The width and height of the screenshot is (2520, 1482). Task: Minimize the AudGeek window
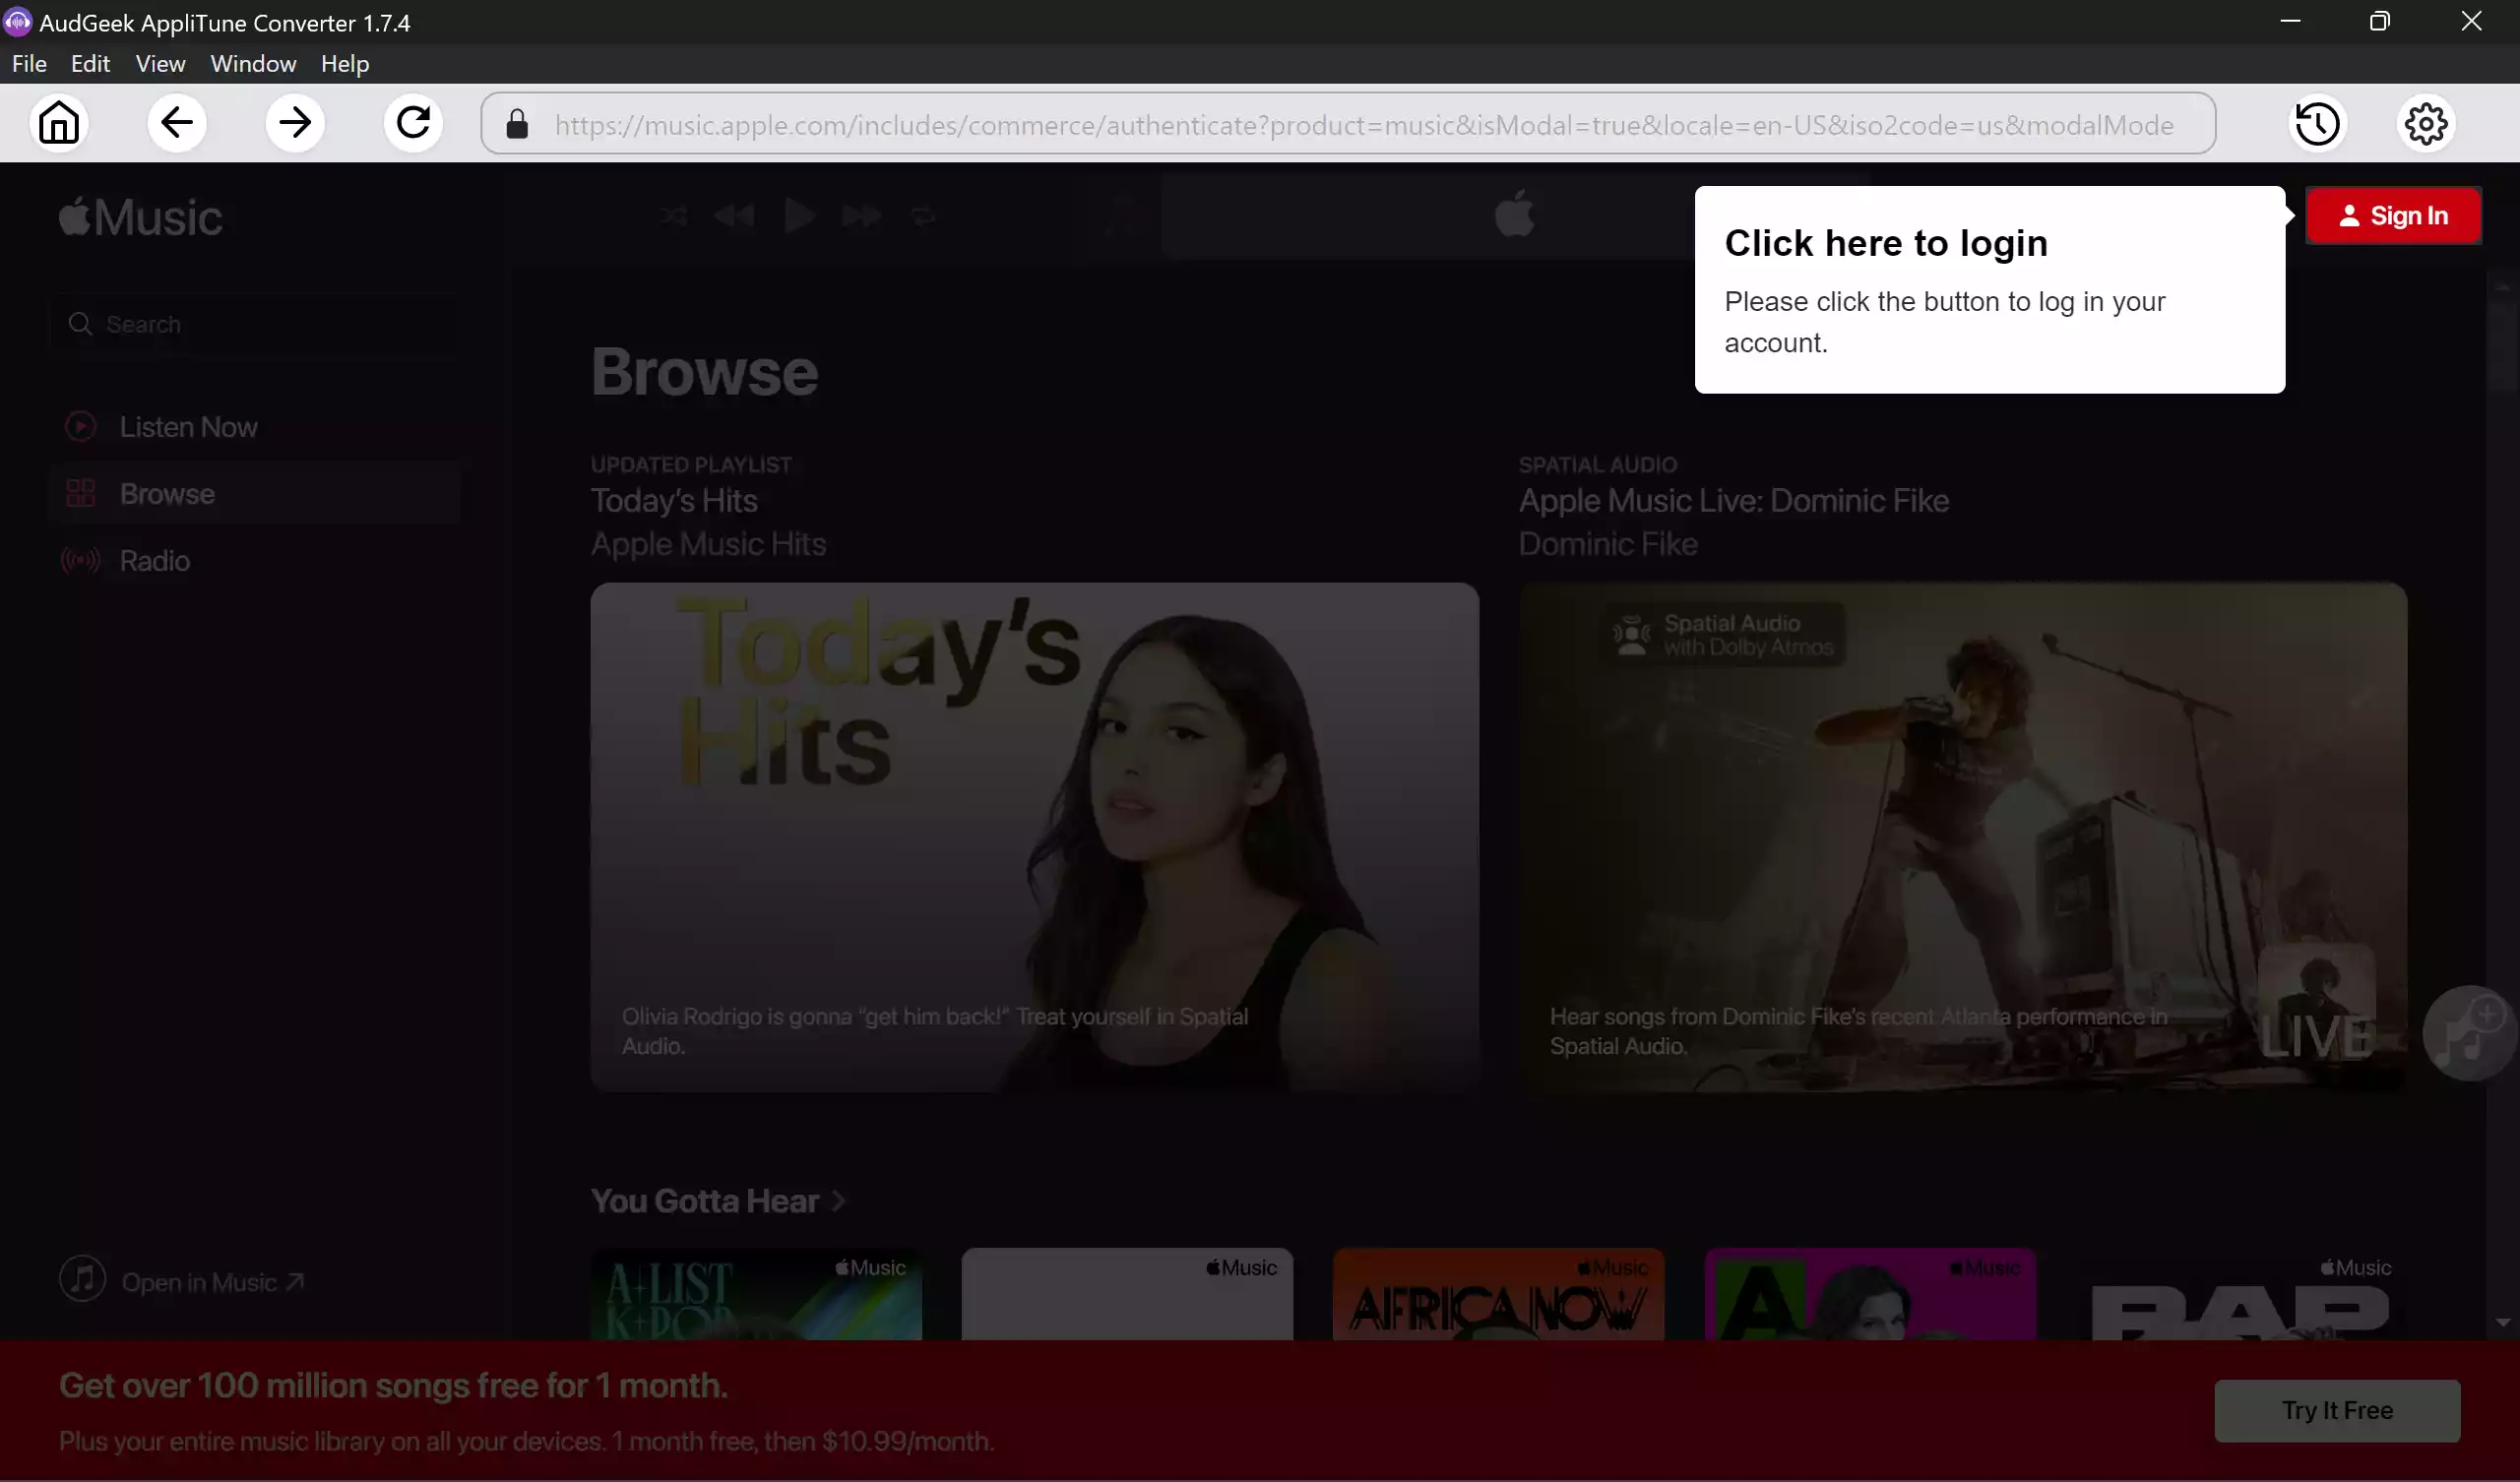click(x=2290, y=21)
